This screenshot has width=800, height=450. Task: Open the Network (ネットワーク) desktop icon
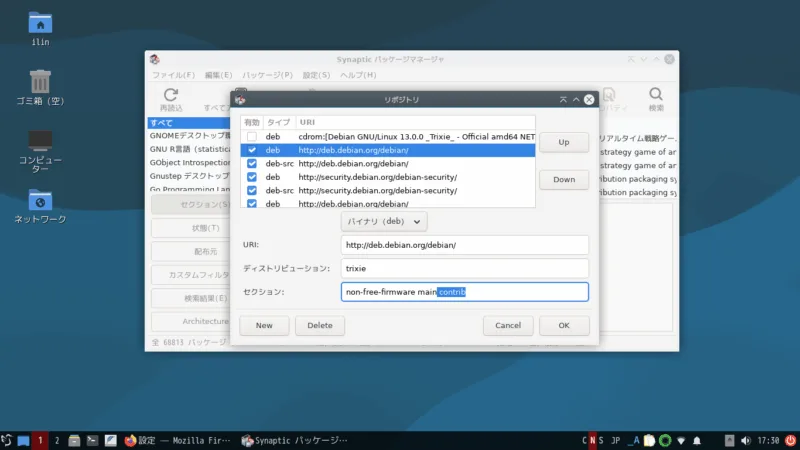click(40, 200)
